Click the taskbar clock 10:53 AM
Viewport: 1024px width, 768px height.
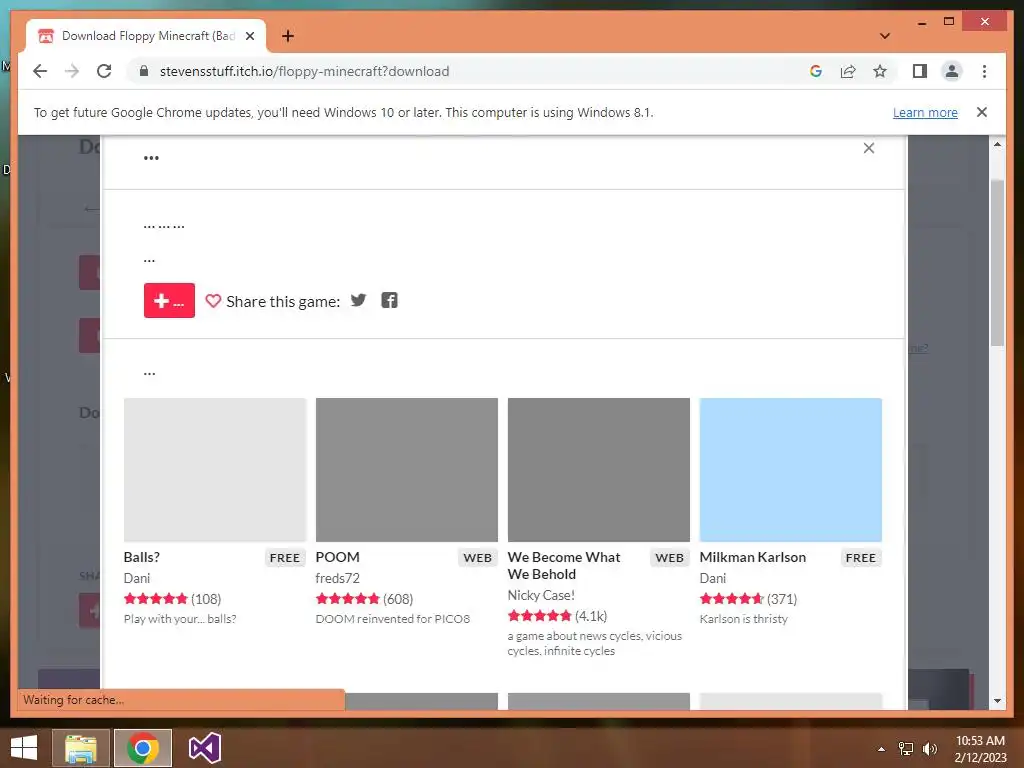pyautogui.click(x=980, y=741)
